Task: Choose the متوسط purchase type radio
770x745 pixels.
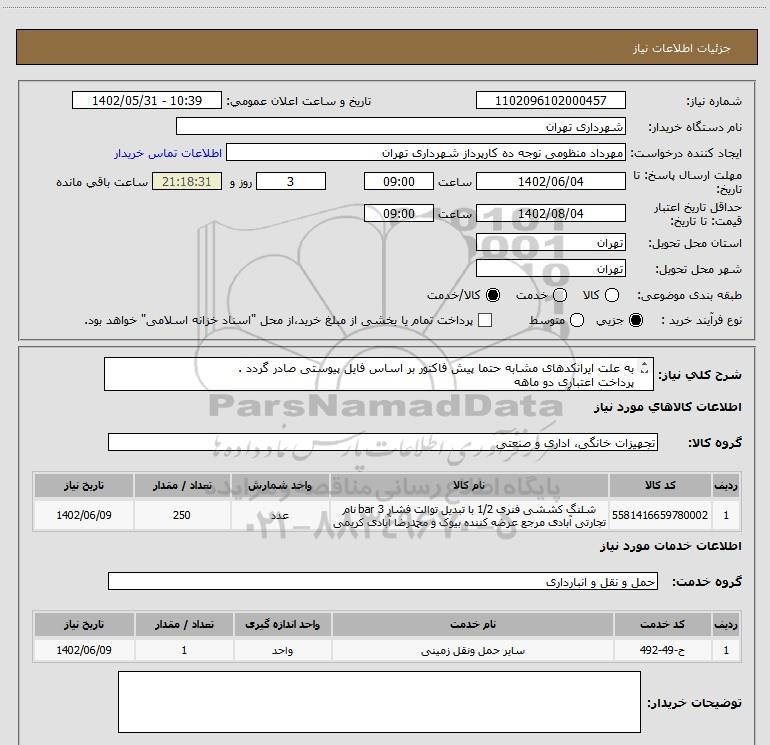Action: tap(577, 320)
